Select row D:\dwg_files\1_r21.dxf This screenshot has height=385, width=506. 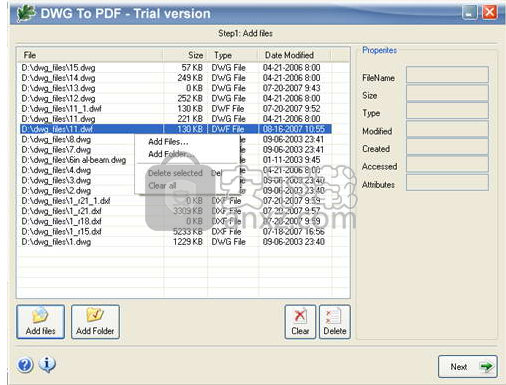(x=176, y=211)
